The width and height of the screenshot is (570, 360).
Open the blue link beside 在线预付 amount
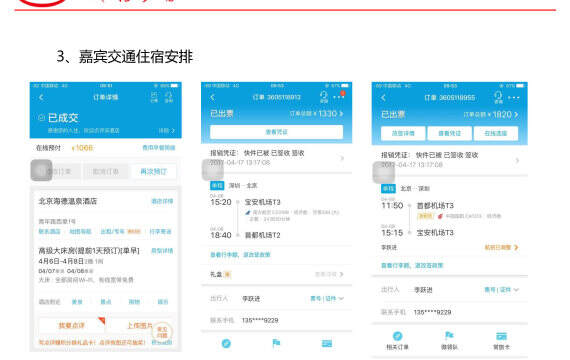[158, 148]
